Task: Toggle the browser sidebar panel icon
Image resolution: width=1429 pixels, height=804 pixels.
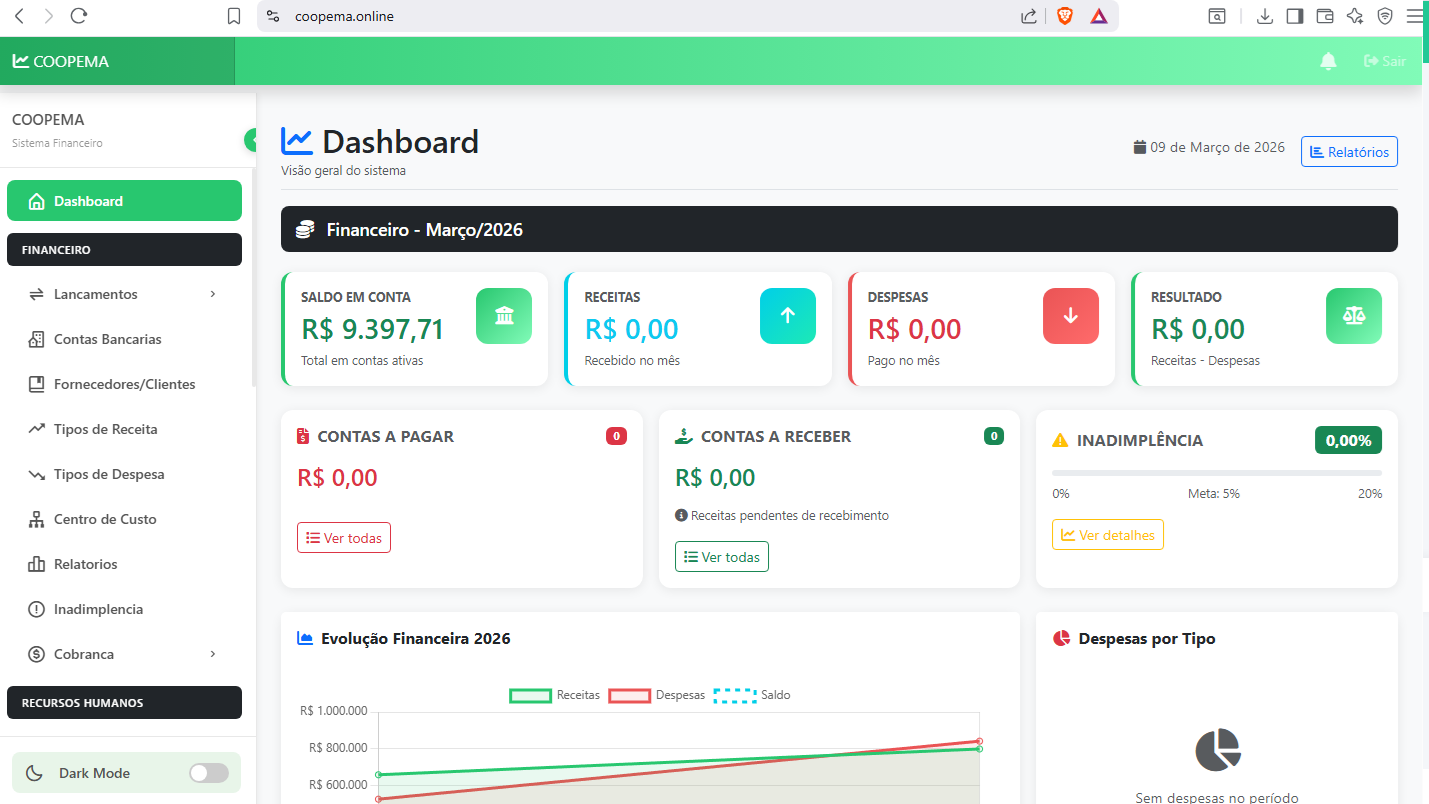Action: (1295, 16)
